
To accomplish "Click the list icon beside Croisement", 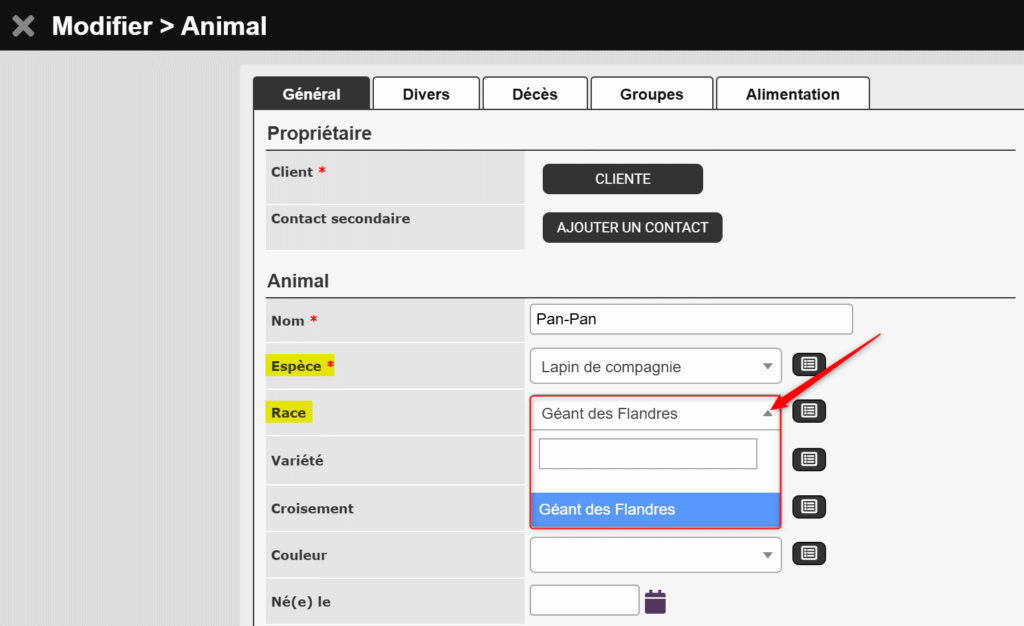I will pyautogui.click(x=809, y=507).
